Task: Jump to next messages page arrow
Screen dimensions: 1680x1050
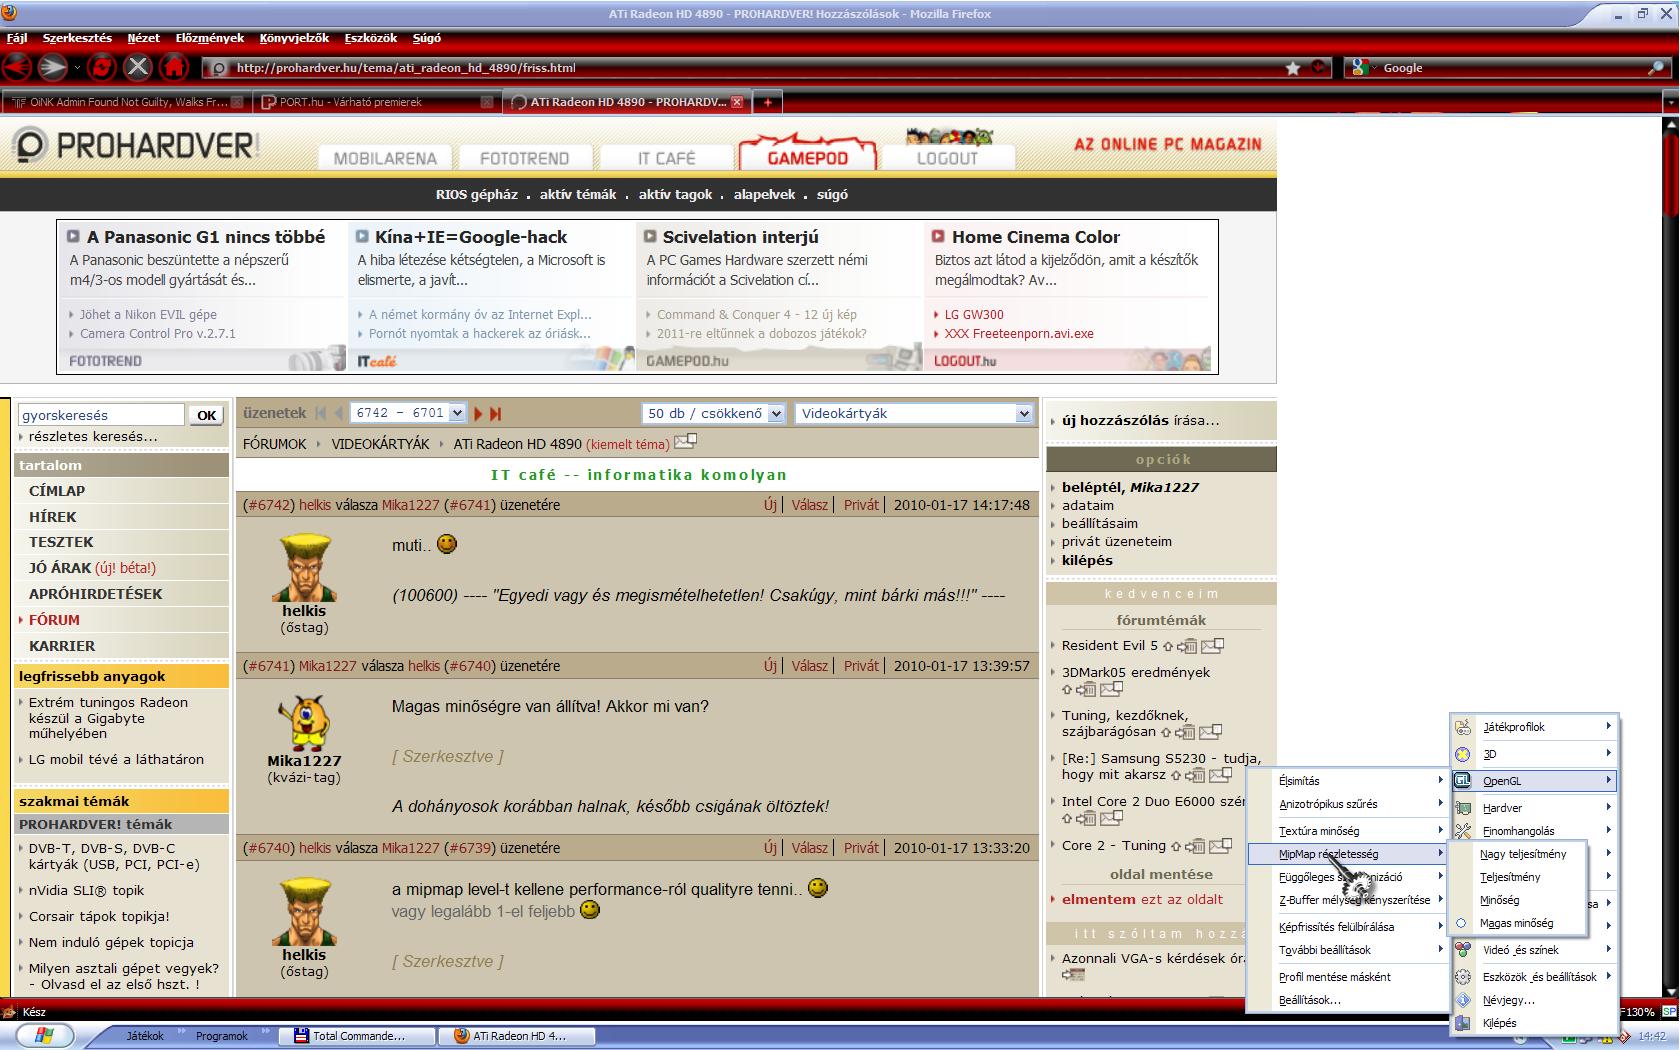Action: pyautogui.click(x=478, y=413)
